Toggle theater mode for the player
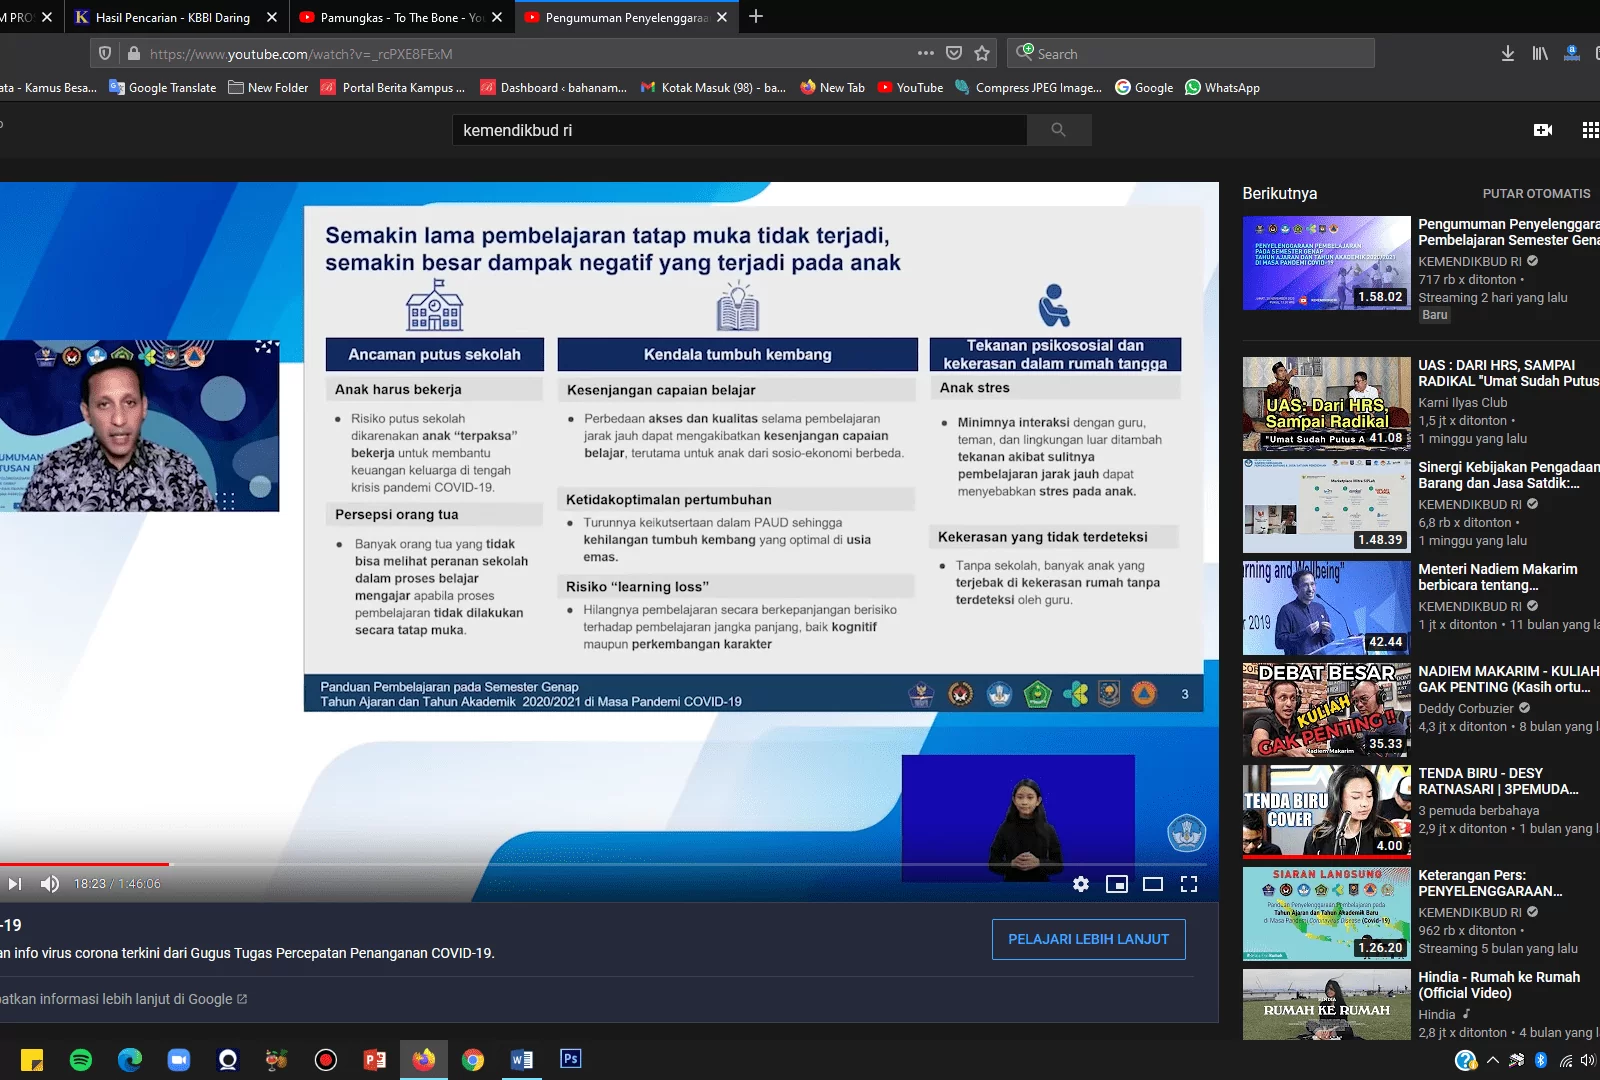 click(1153, 884)
